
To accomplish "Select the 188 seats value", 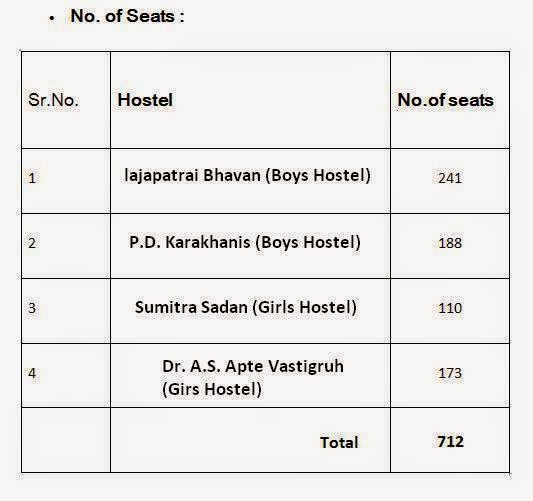I will coord(450,243).
